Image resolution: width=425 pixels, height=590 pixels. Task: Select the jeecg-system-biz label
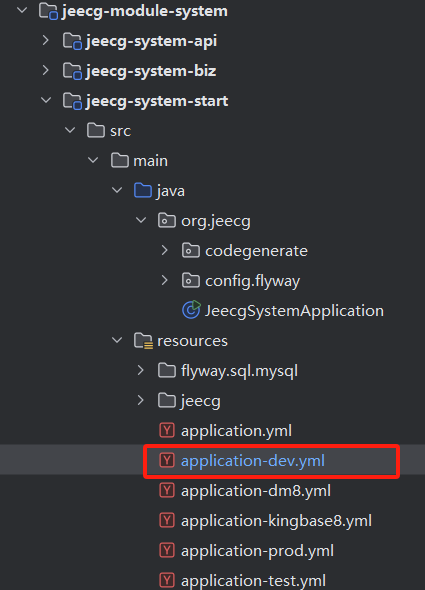point(151,71)
